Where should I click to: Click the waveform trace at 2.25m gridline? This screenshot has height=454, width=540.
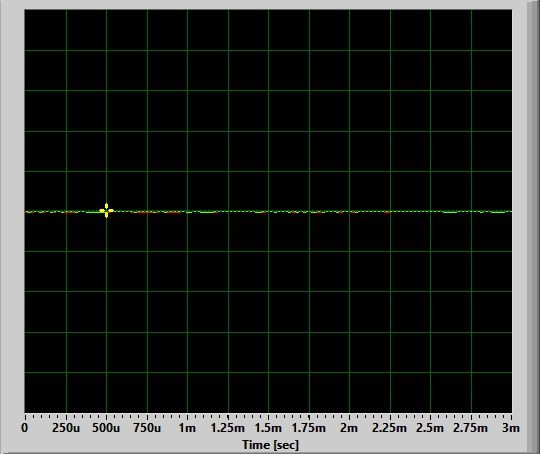coord(390,211)
